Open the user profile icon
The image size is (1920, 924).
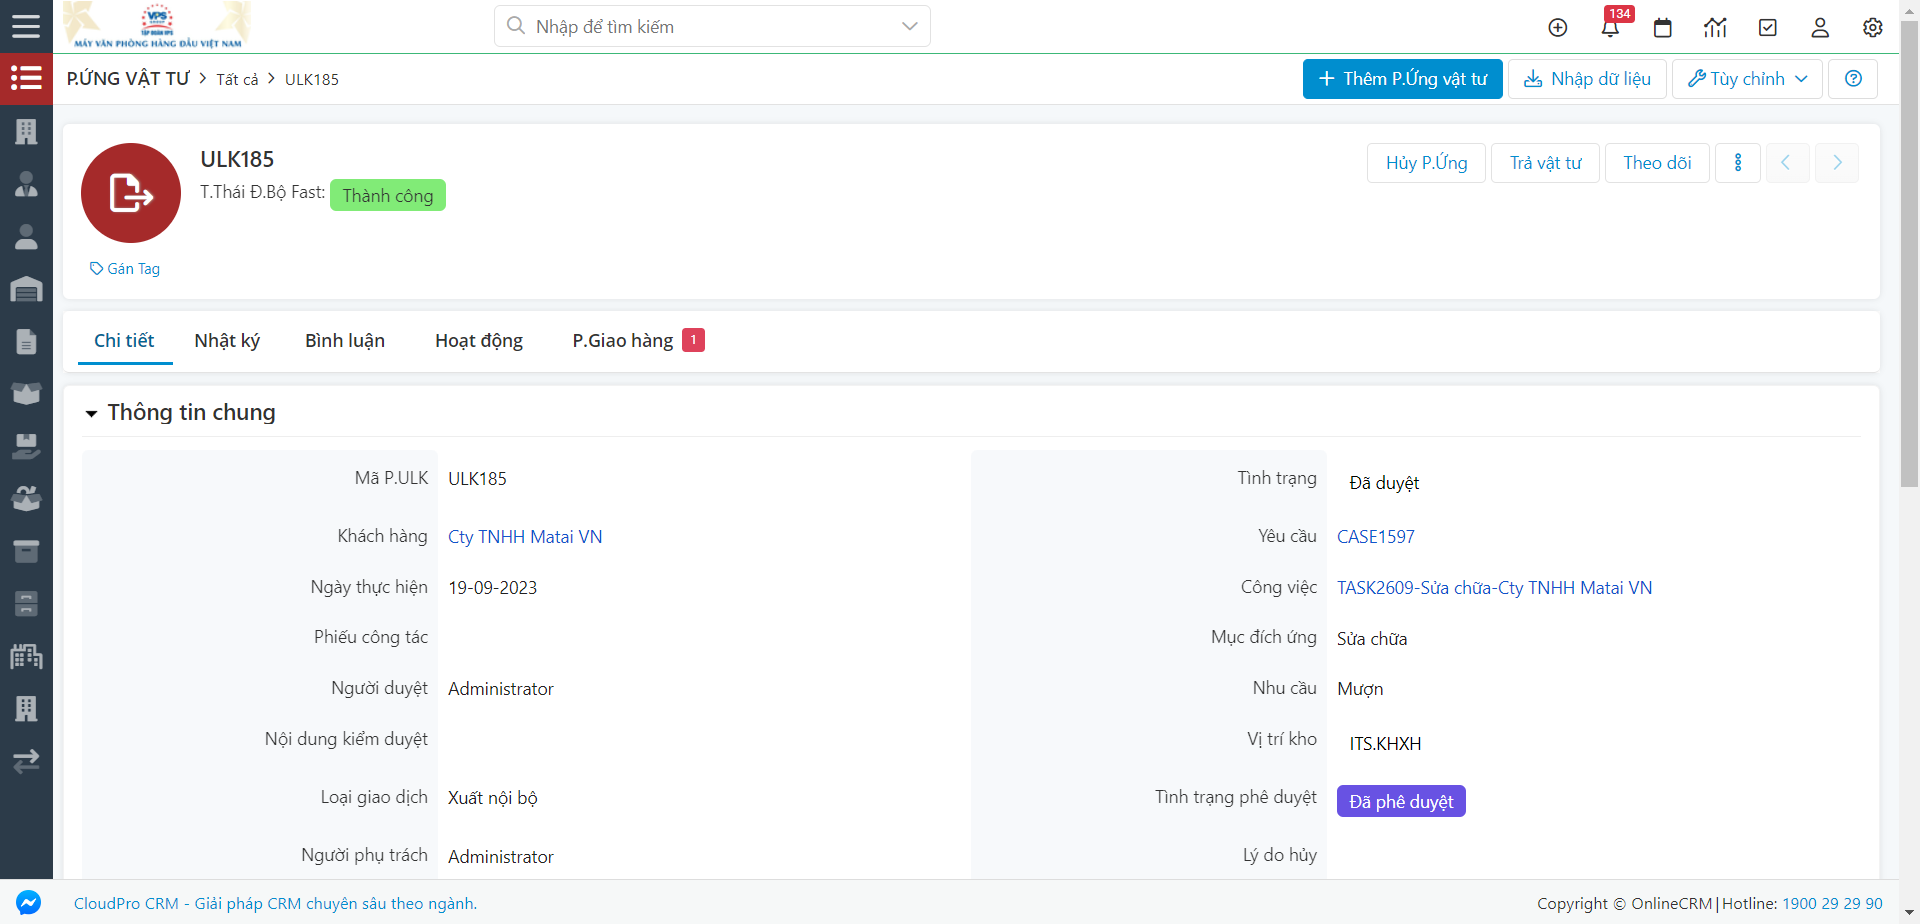coord(1820,27)
